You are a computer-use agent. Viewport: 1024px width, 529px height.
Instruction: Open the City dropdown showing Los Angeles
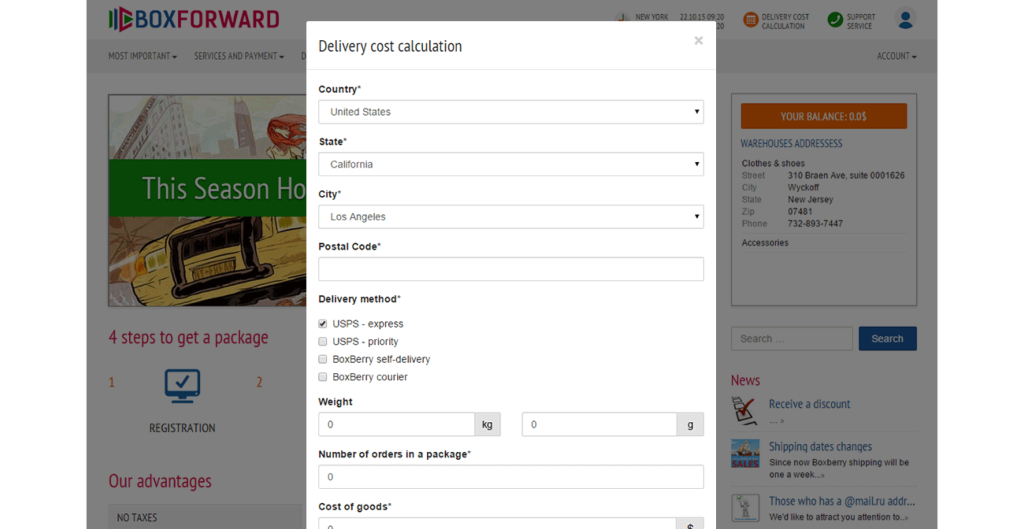[511, 217]
